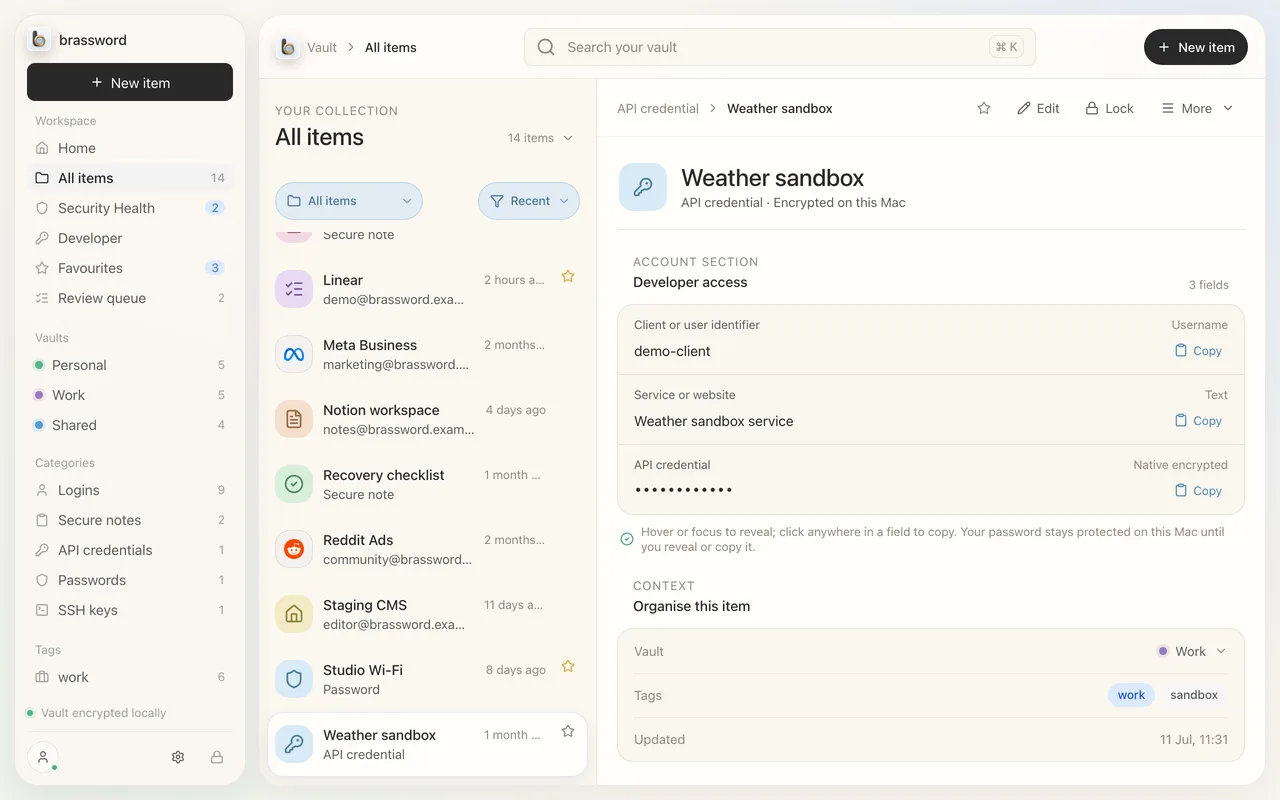Copy the Service or website field

(x=1198, y=421)
